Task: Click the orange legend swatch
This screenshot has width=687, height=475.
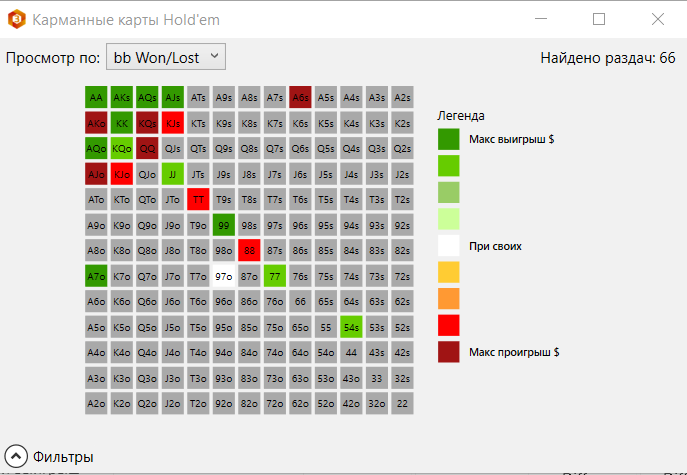Action: 449,299
